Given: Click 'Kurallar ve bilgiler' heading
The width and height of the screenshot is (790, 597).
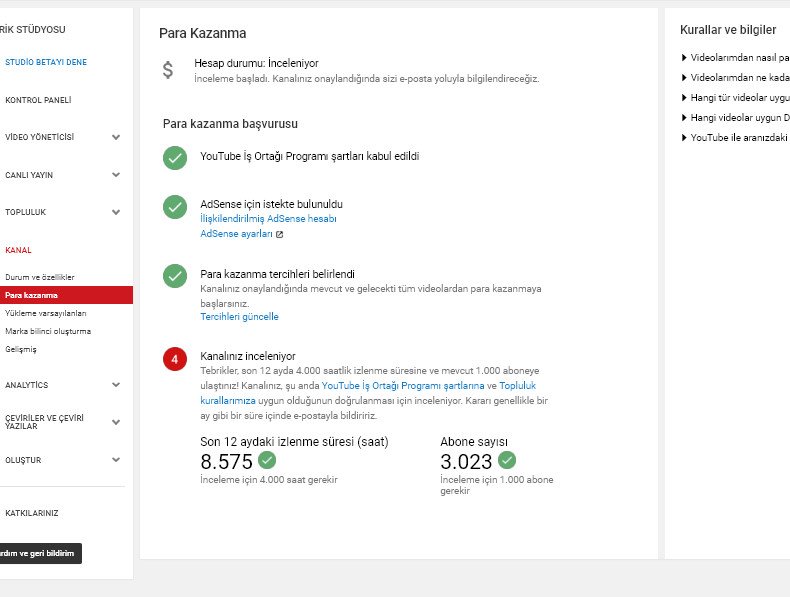Looking at the screenshot, I should click(x=728, y=30).
